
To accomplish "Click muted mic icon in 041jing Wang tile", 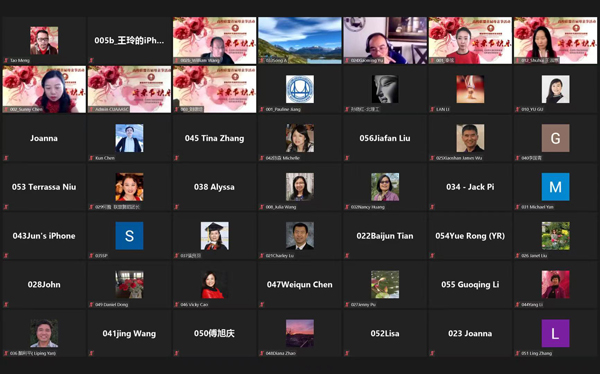I will (91, 353).
